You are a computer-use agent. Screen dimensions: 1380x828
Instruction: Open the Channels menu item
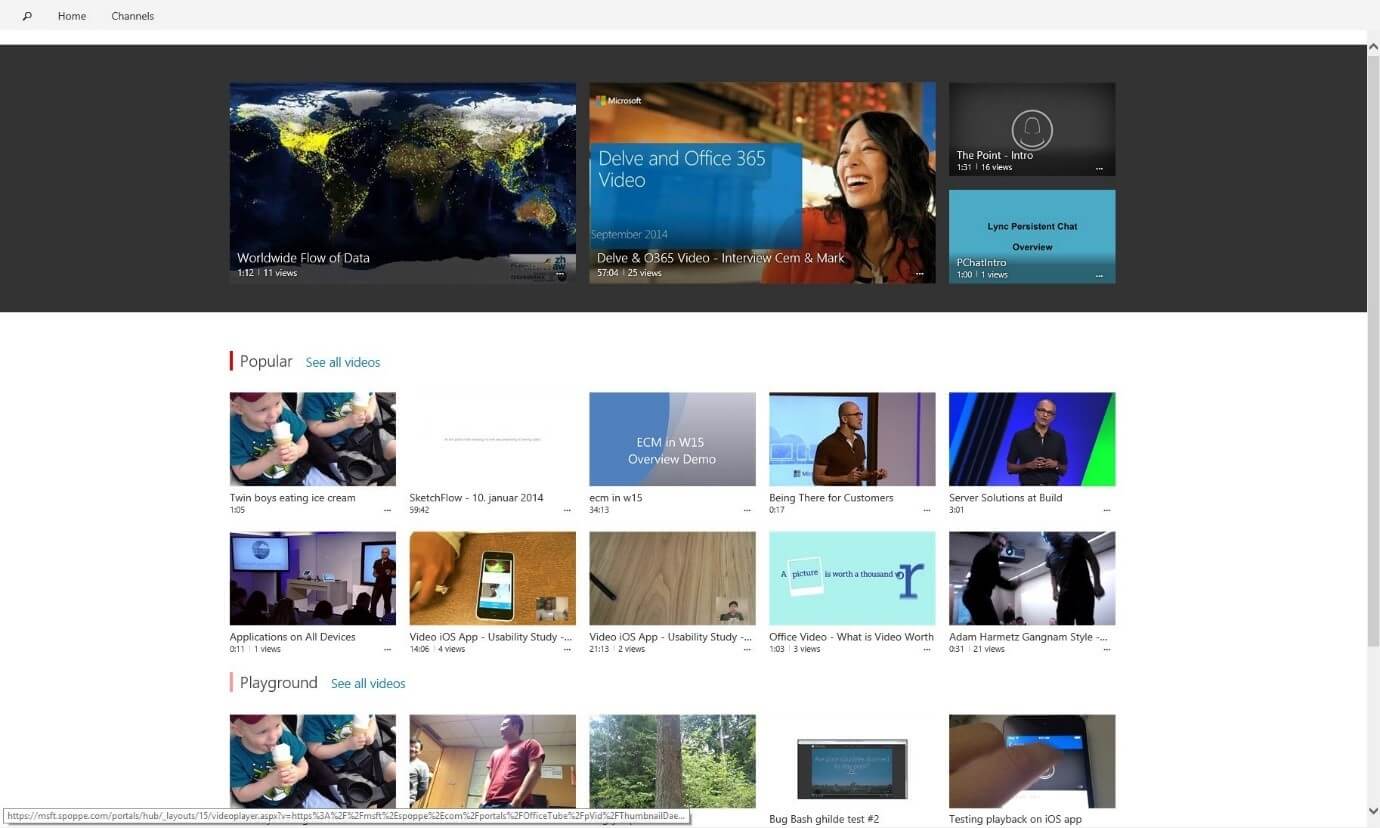pos(132,16)
